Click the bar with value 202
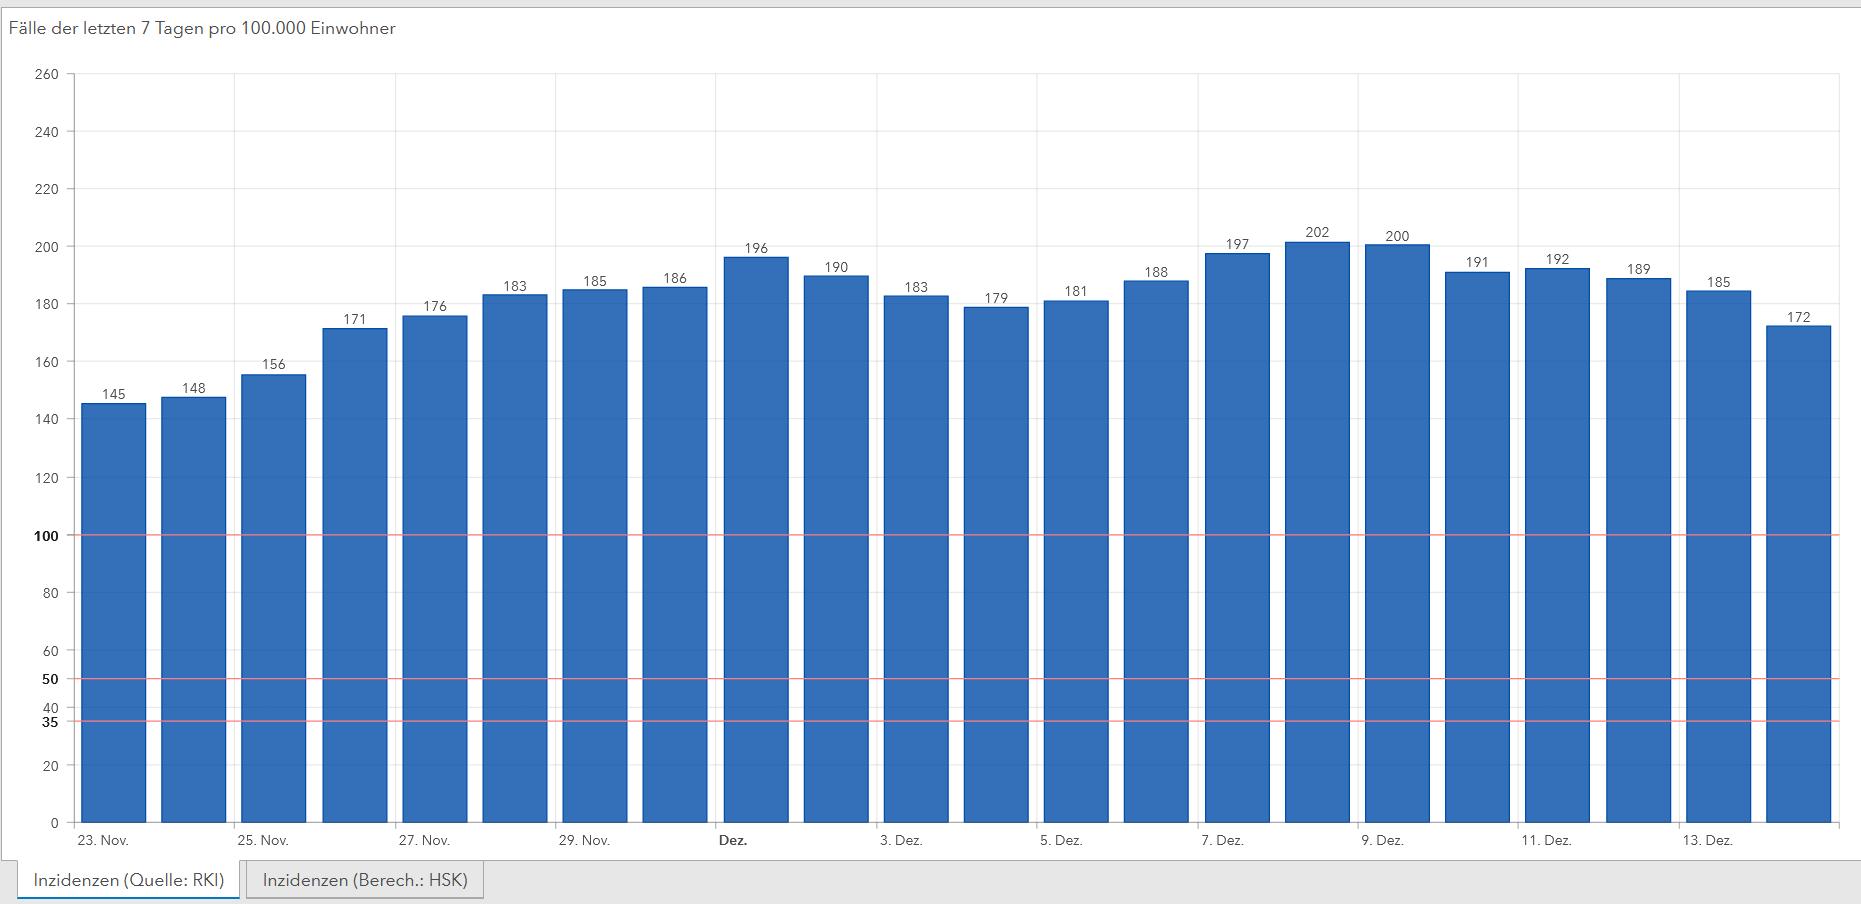Screen dimensions: 1861x904 (x=1317, y=532)
